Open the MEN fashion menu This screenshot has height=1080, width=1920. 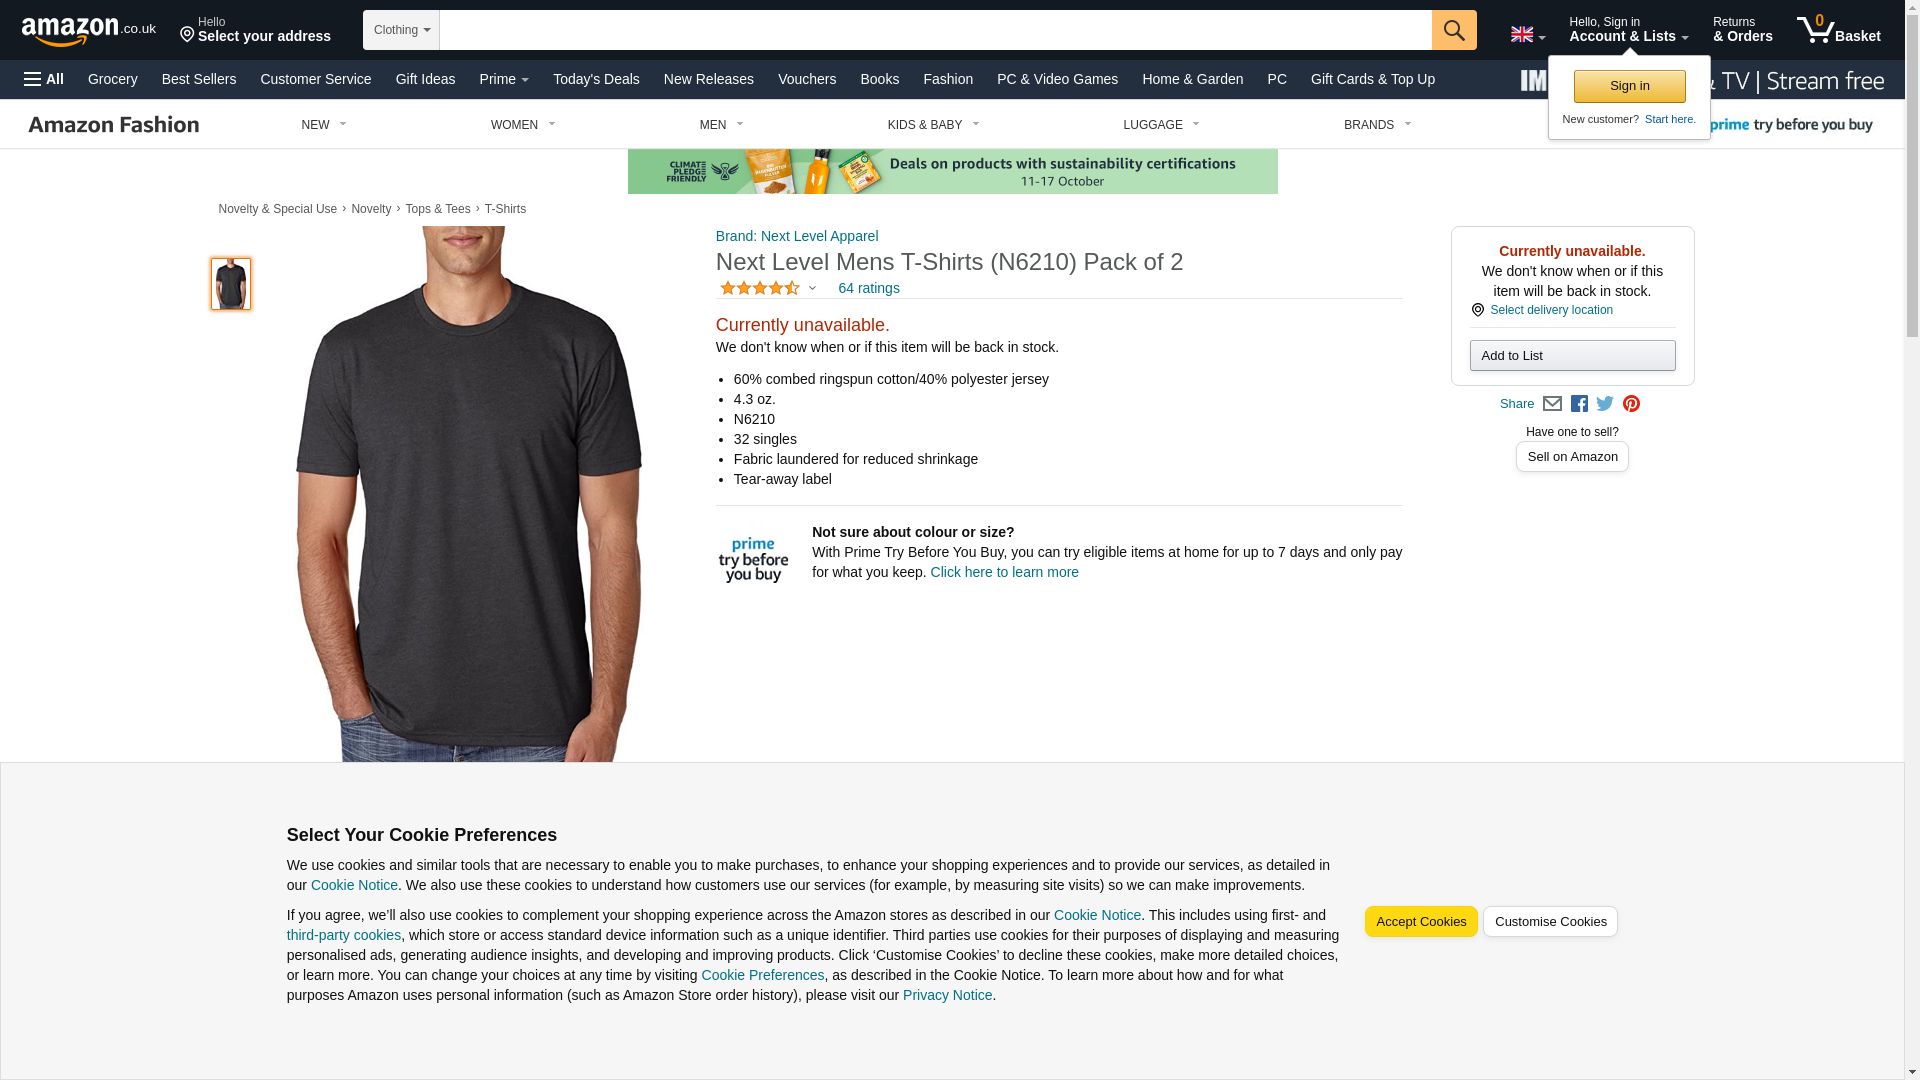point(721,125)
